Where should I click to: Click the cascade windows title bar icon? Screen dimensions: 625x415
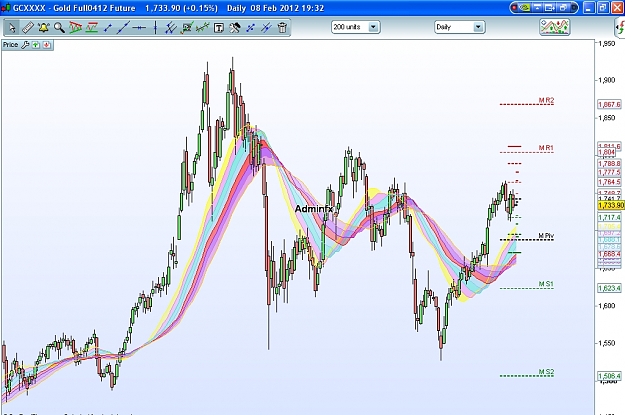[x=564, y=8]
